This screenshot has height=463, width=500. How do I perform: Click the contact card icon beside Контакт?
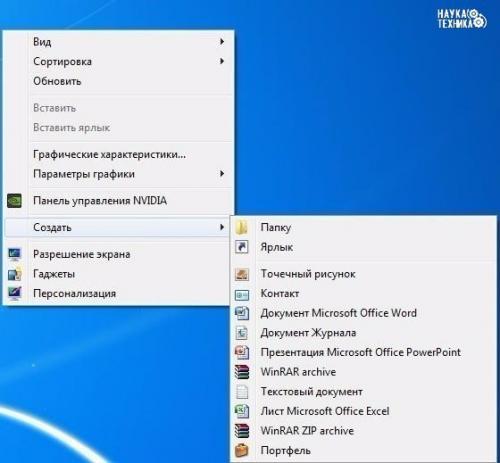pyautogui.click(x=242, y=294)
